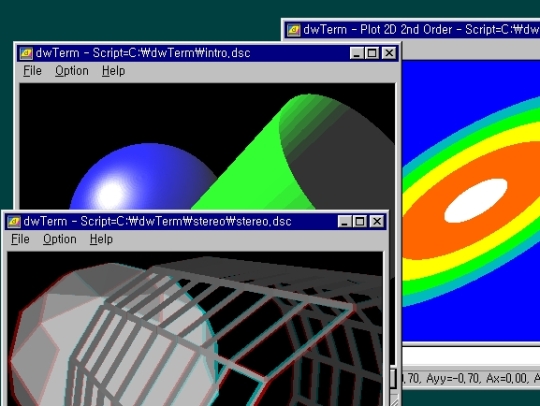Viewport: 540px width, 406px height.
Task: Close the stereo.dsc window
Action: [377, 221]
